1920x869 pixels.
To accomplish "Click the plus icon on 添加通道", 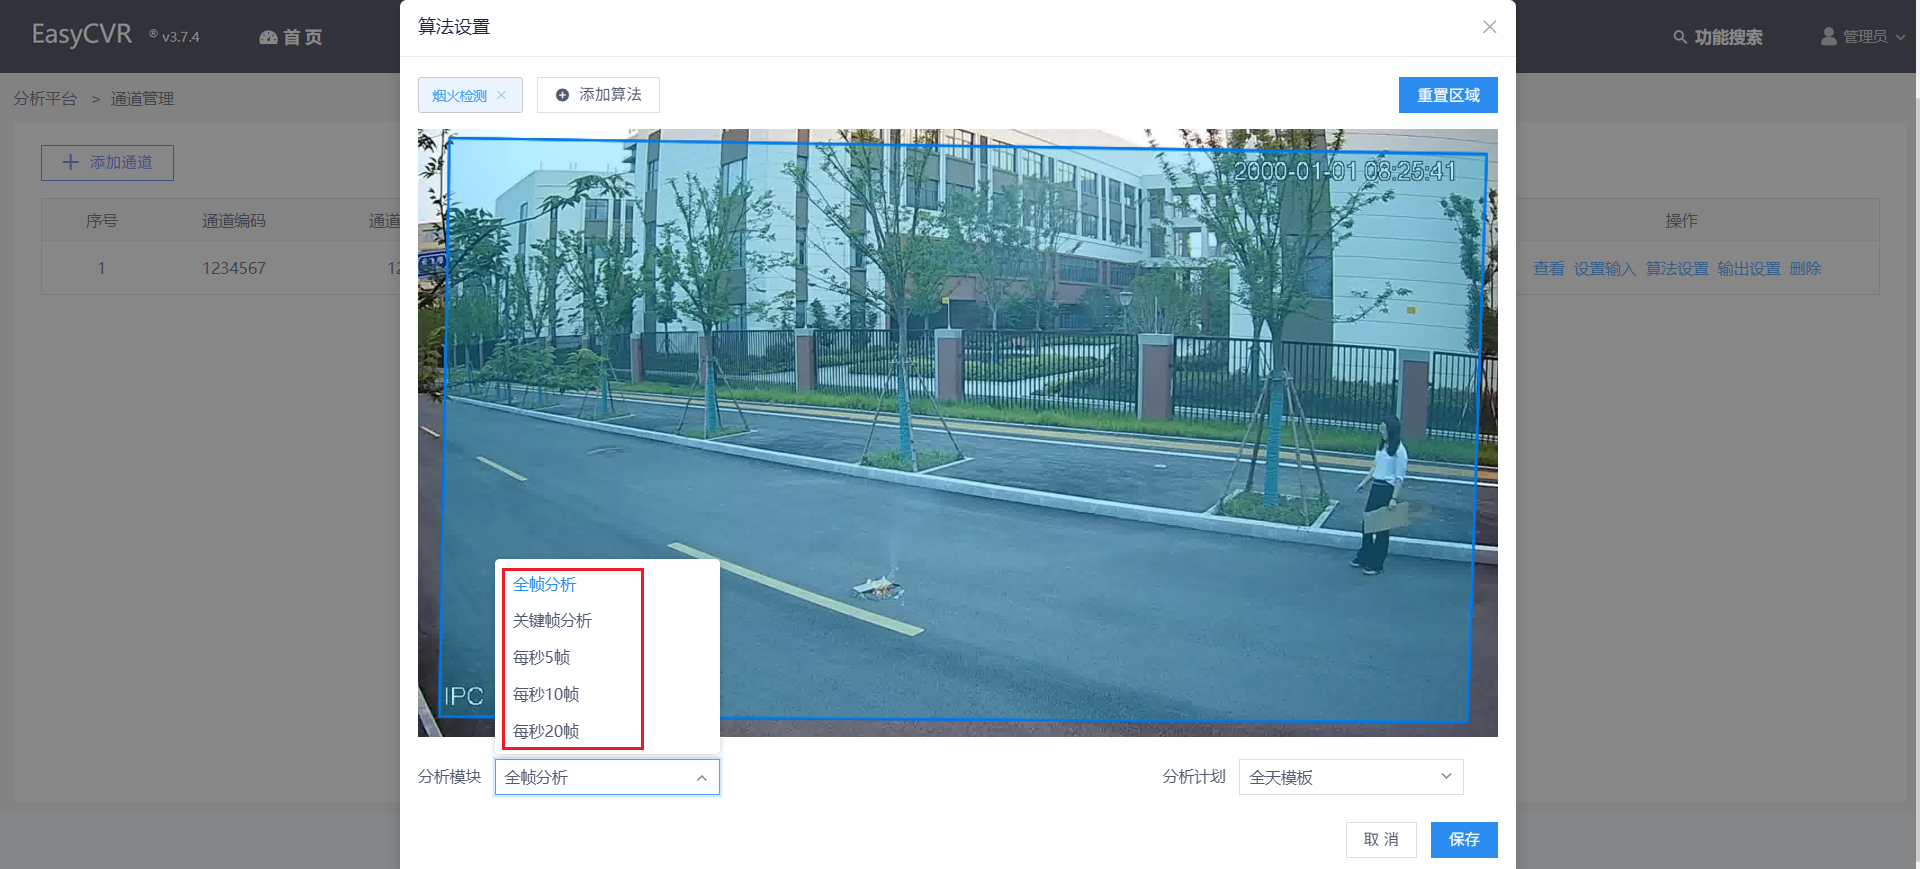I will (x=70, y=162).
